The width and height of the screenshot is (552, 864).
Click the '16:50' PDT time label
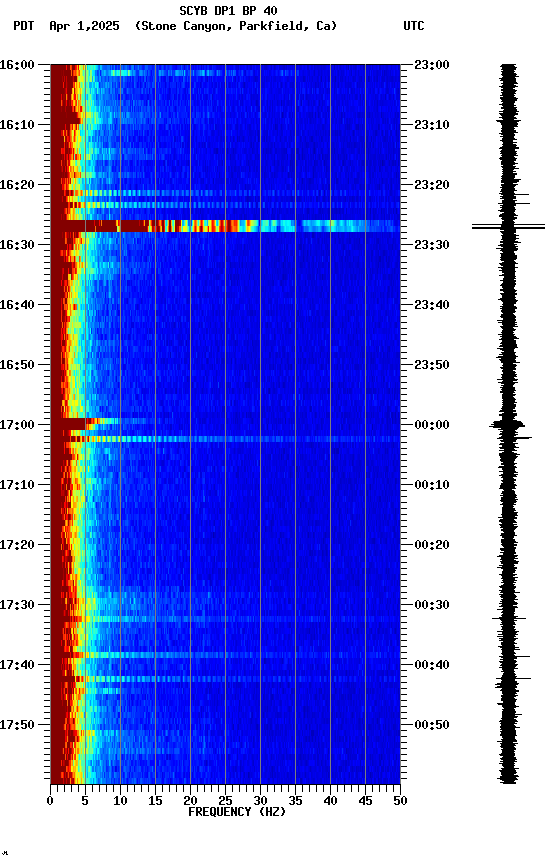(17, 365)
